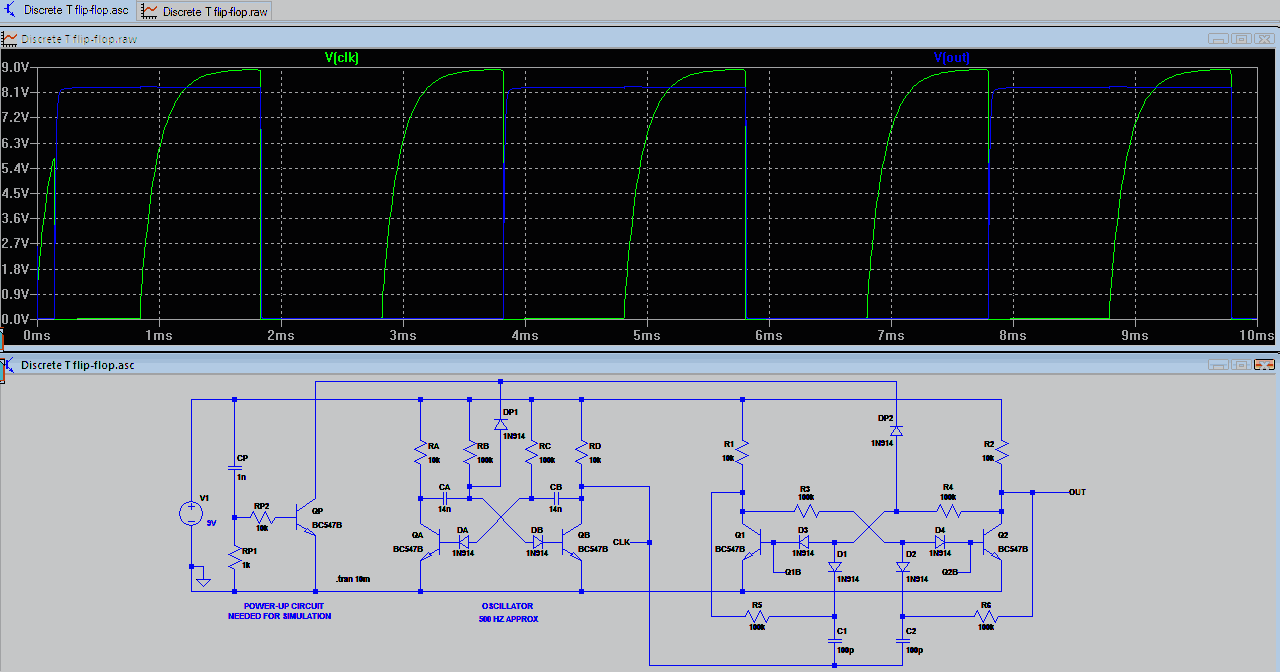
Task: Click the waveform window title bar icon
Action: (x=10, y=39)
